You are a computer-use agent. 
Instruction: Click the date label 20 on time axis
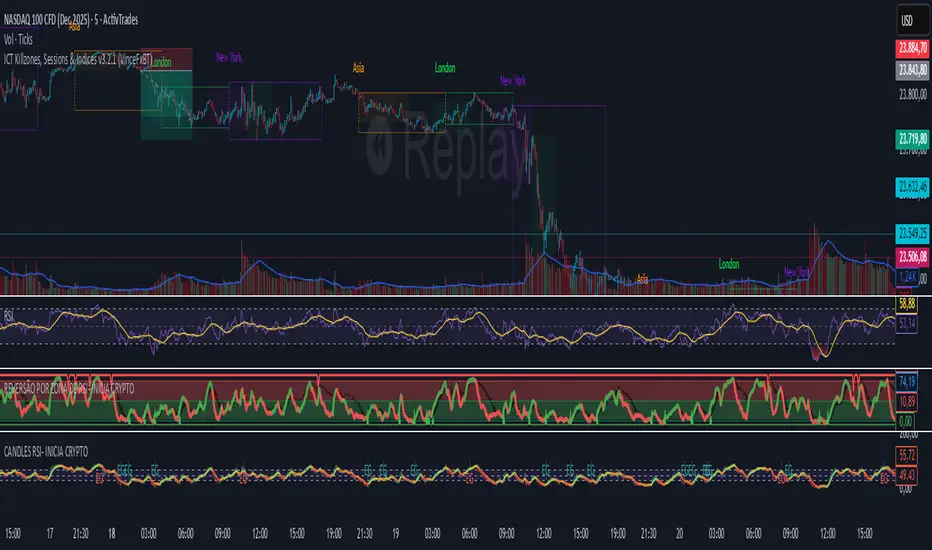pos(679,533)
